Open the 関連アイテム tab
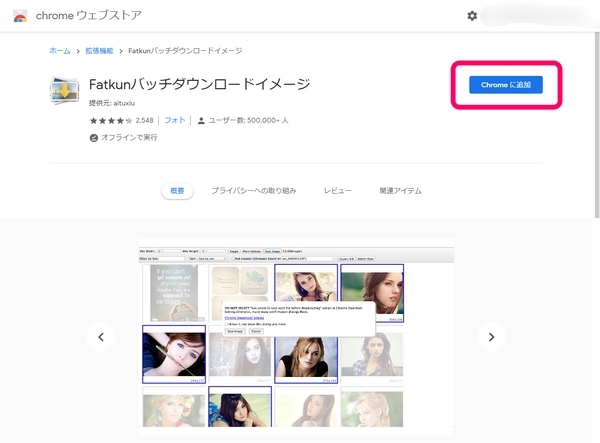Viewport: 600px width, 443px height. (x=400, y=191)
